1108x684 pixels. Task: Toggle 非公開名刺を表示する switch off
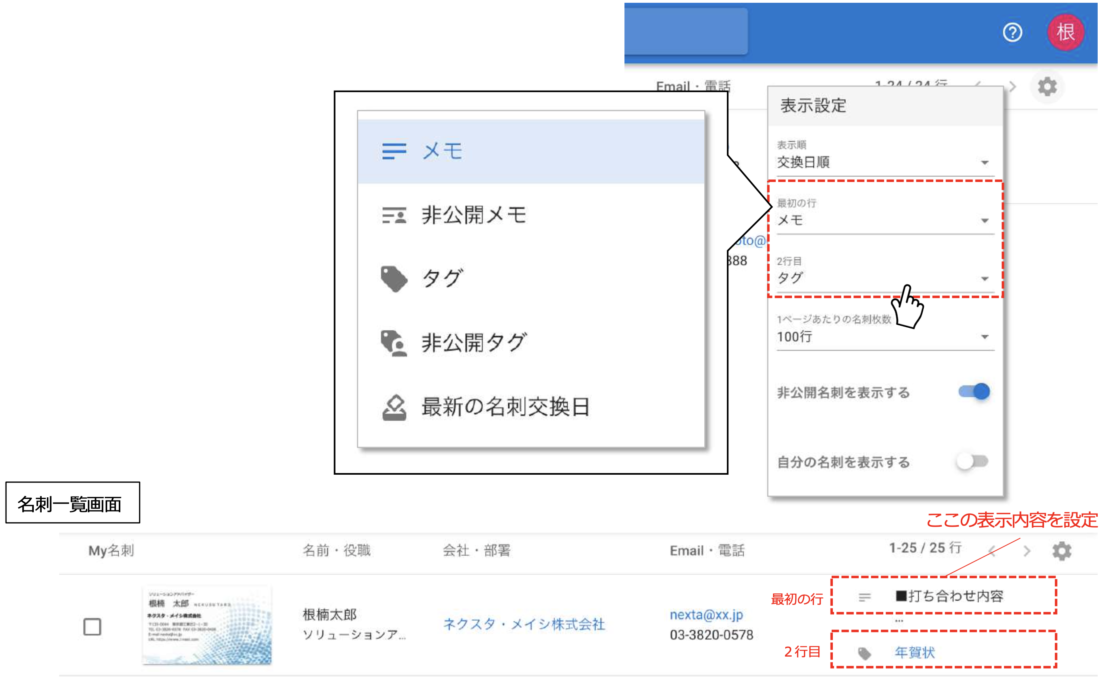(974, 391)
